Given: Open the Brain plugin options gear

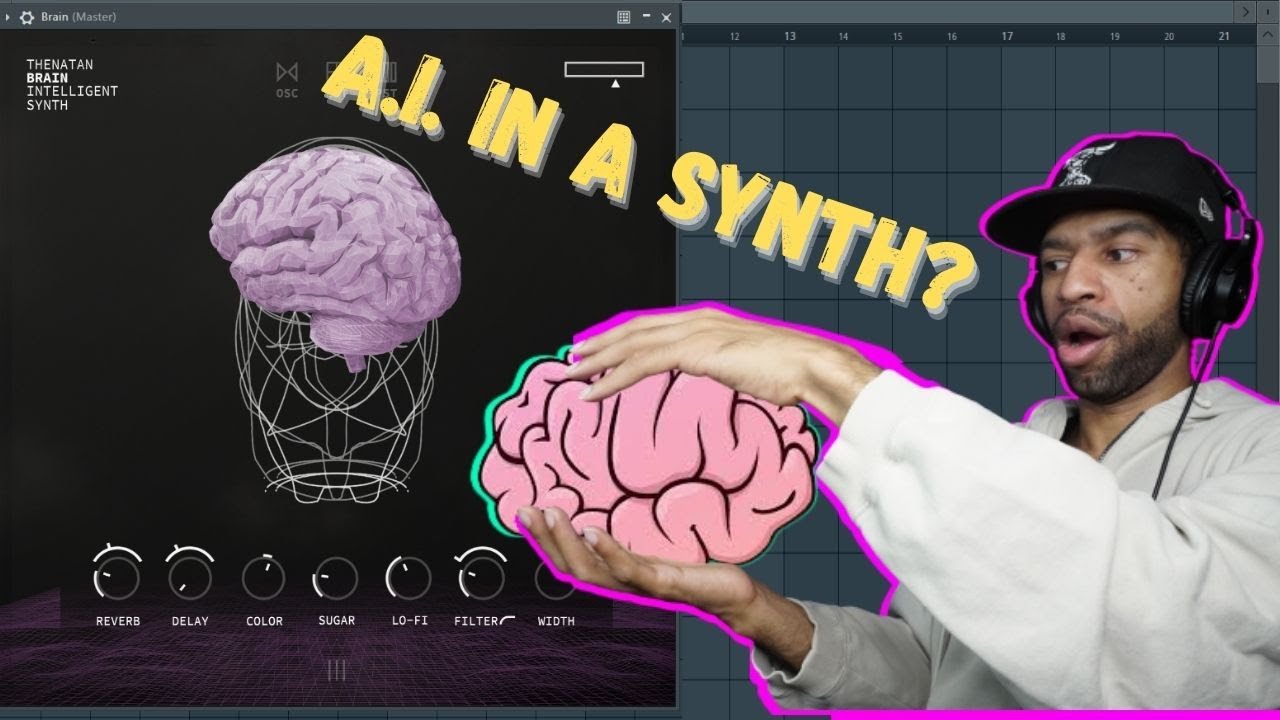Looking at the screenshot, I should 27,17.
